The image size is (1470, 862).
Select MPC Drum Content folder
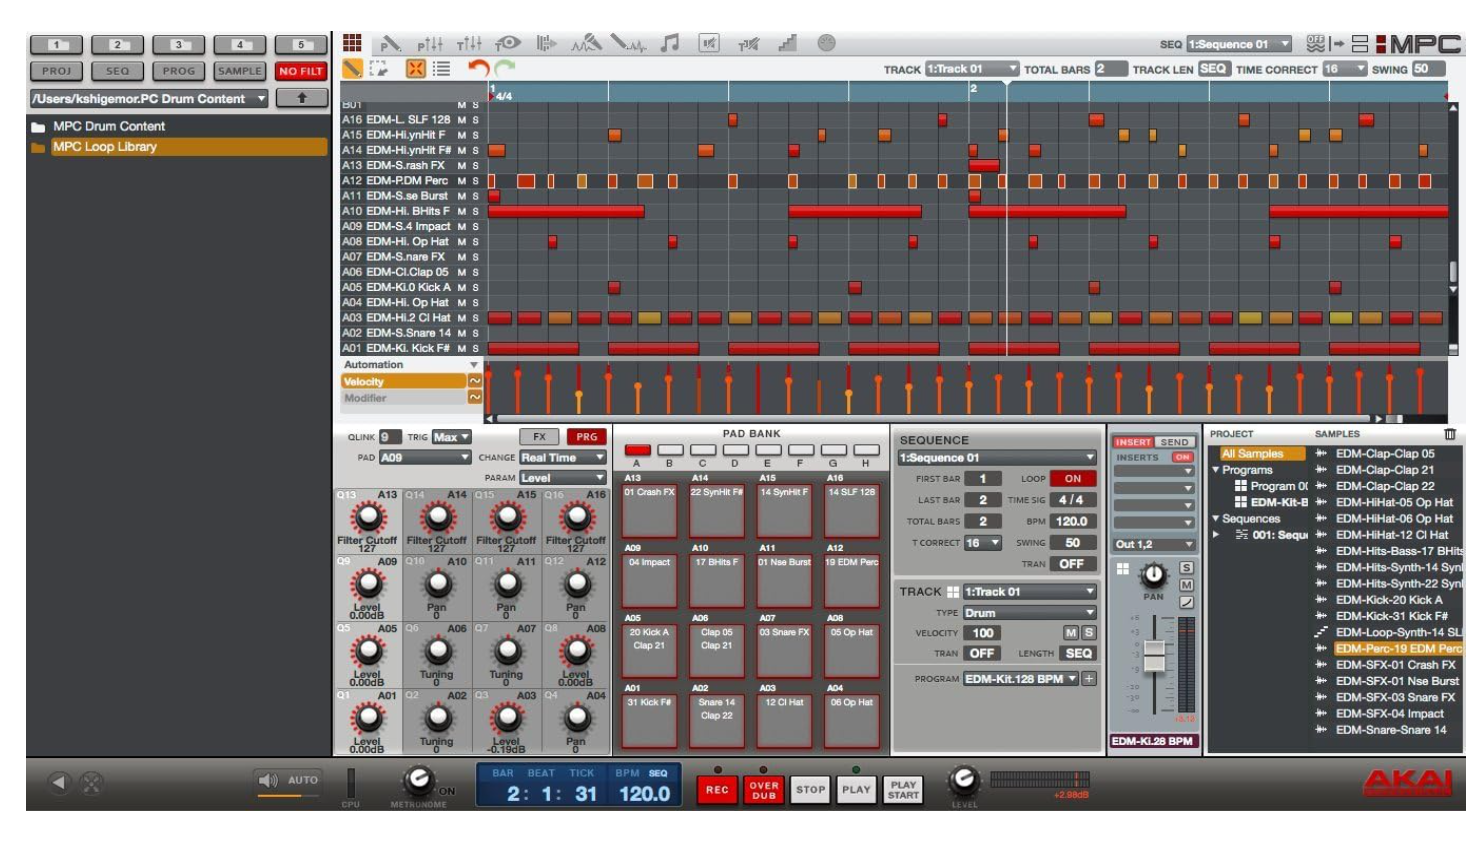coord(109,127)
